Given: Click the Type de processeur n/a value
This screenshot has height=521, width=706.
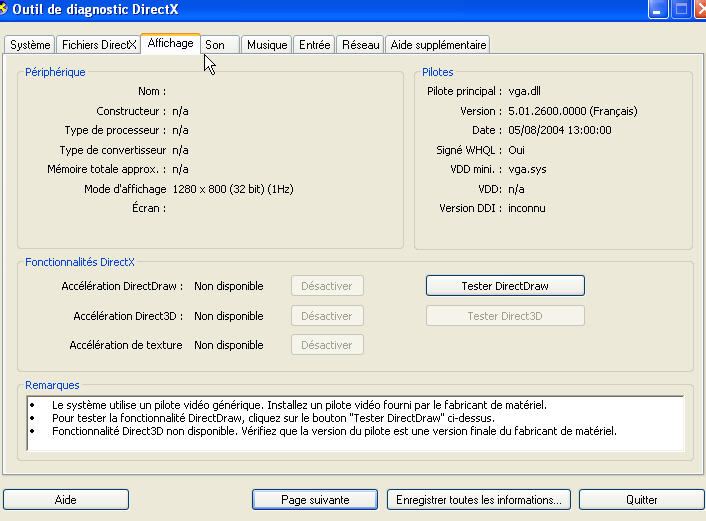Looking at the screenshot, I should 180,131.
